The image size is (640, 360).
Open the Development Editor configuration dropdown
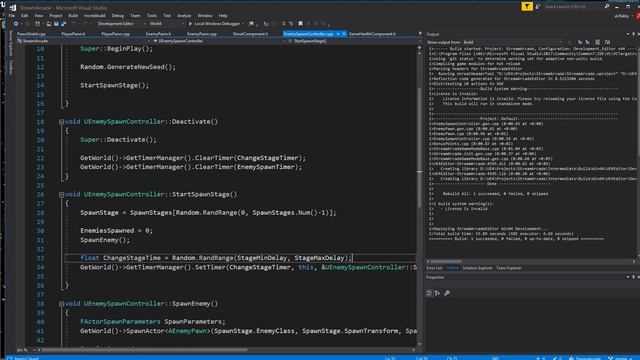[121, 24]
